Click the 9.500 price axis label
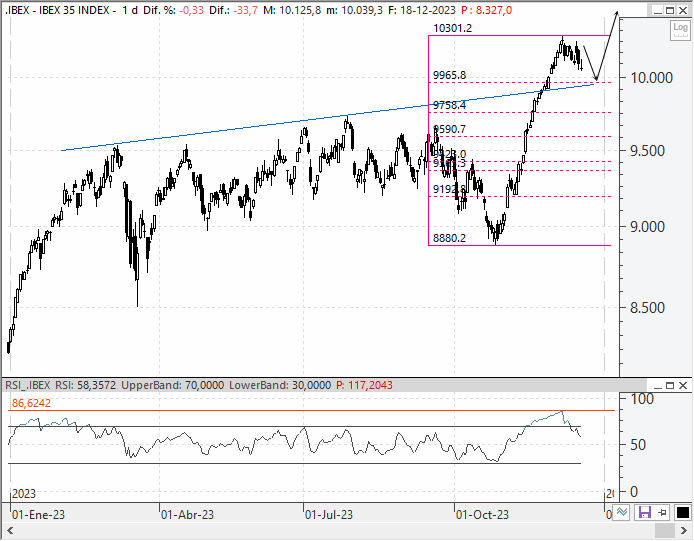Image resolution: width=694 pixels, height=541 pixels. click(648, 151)
